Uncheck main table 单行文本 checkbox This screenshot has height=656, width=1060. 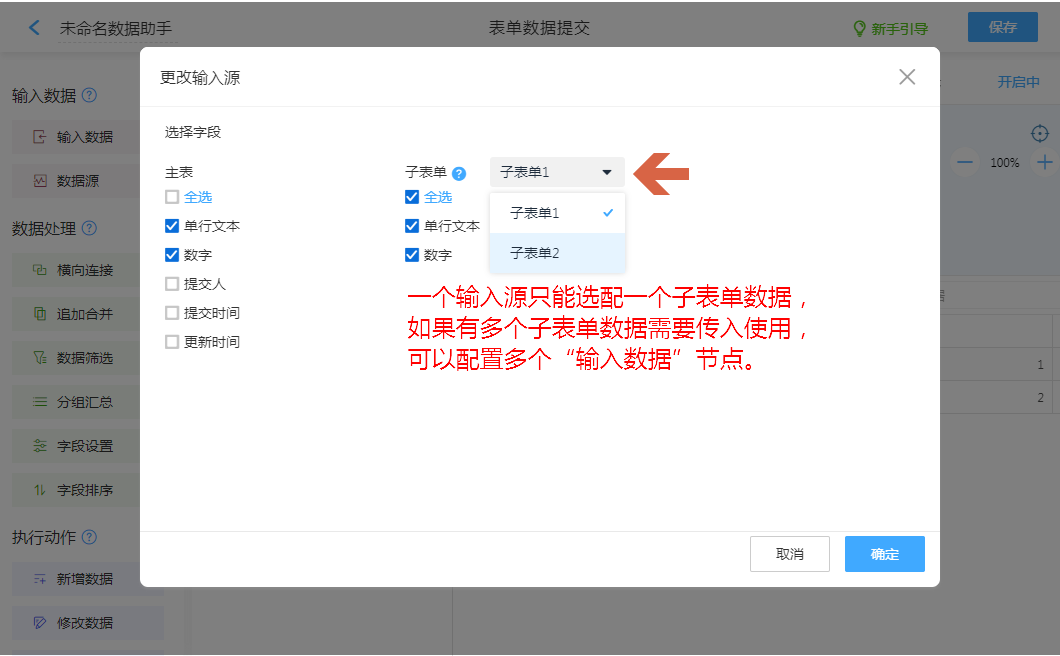coord(172,226)
